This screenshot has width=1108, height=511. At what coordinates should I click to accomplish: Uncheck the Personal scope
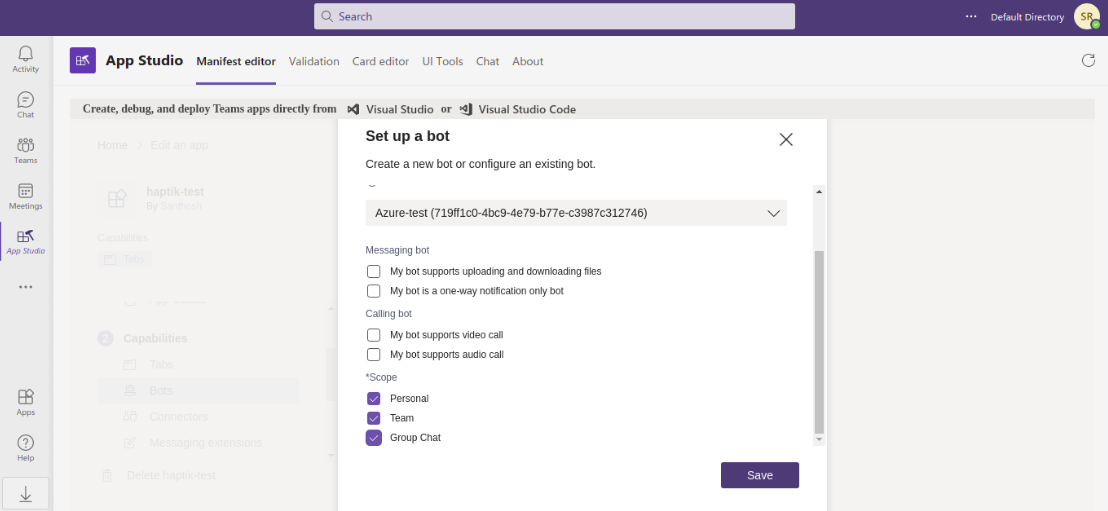point(374,399)
